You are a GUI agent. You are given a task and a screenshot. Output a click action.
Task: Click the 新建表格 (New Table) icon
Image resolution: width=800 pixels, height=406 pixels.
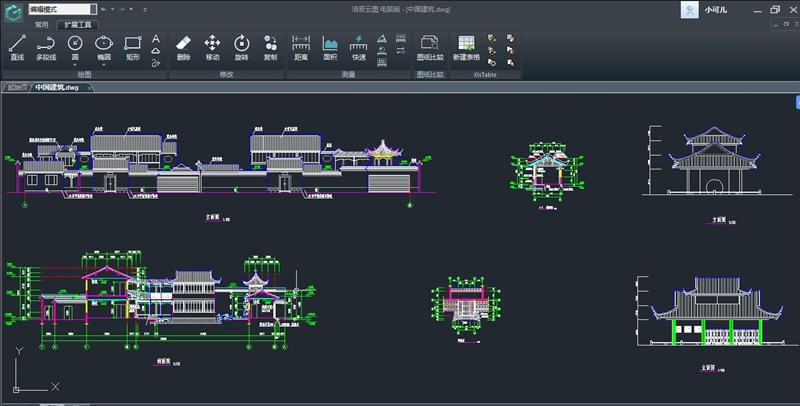click(x=466, y=47)
